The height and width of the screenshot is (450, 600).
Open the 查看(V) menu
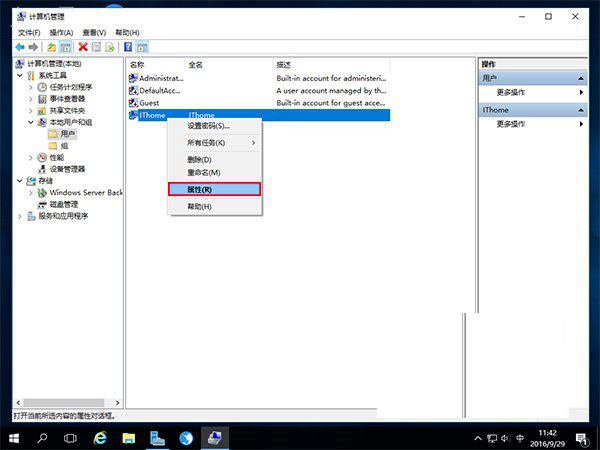pyautogui.click(x=94, y=33)
